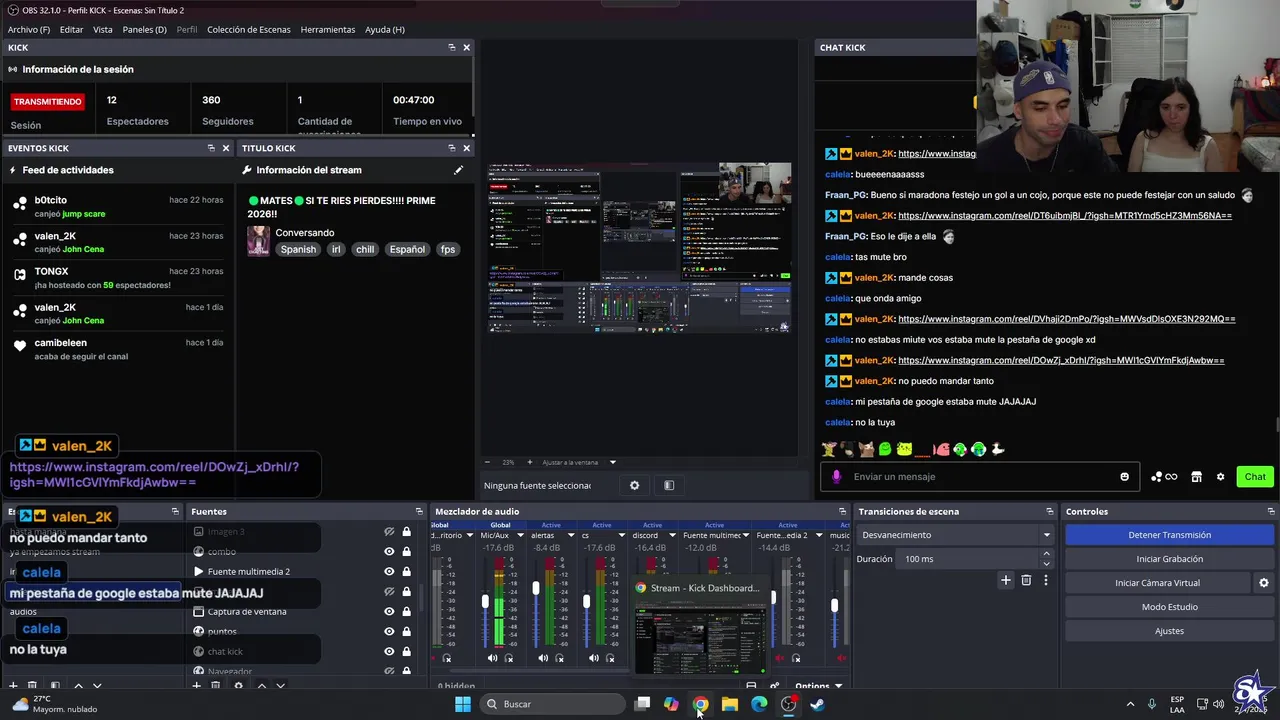This screenshot has height=720, width=1280.
Task: Open the Mic/Aux channel dropdown arrow
Action: pos(520,535)
